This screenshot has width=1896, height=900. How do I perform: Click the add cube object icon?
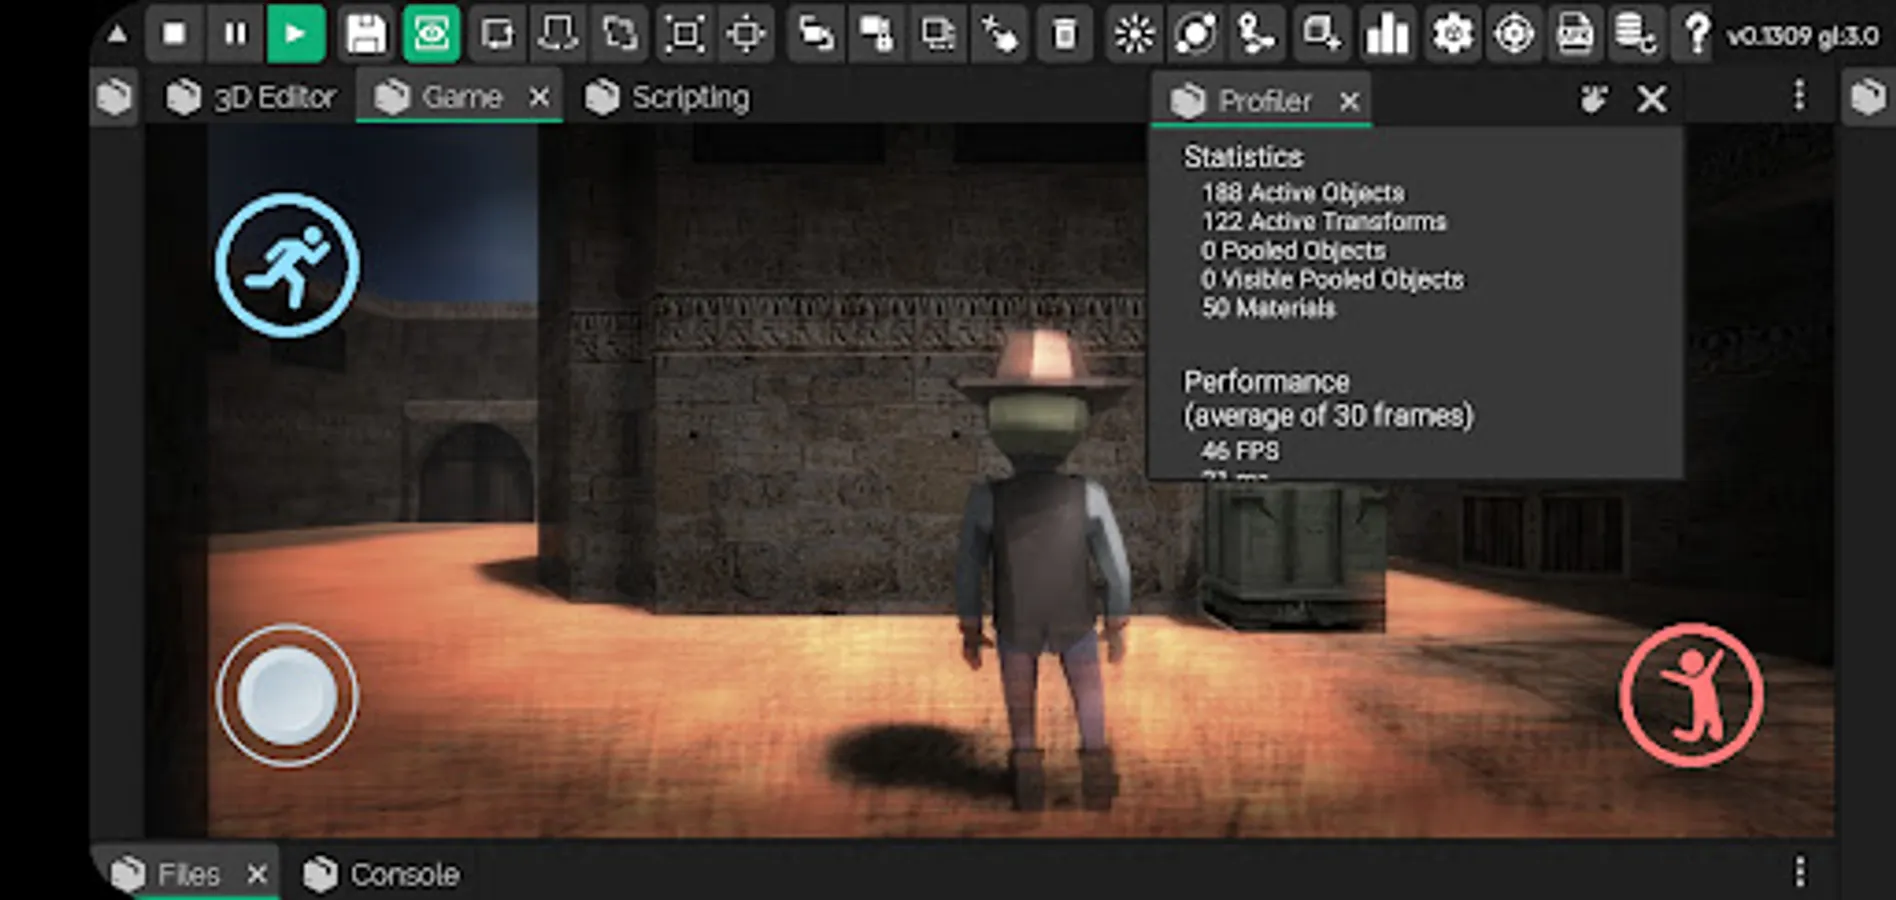(1322, 34)
